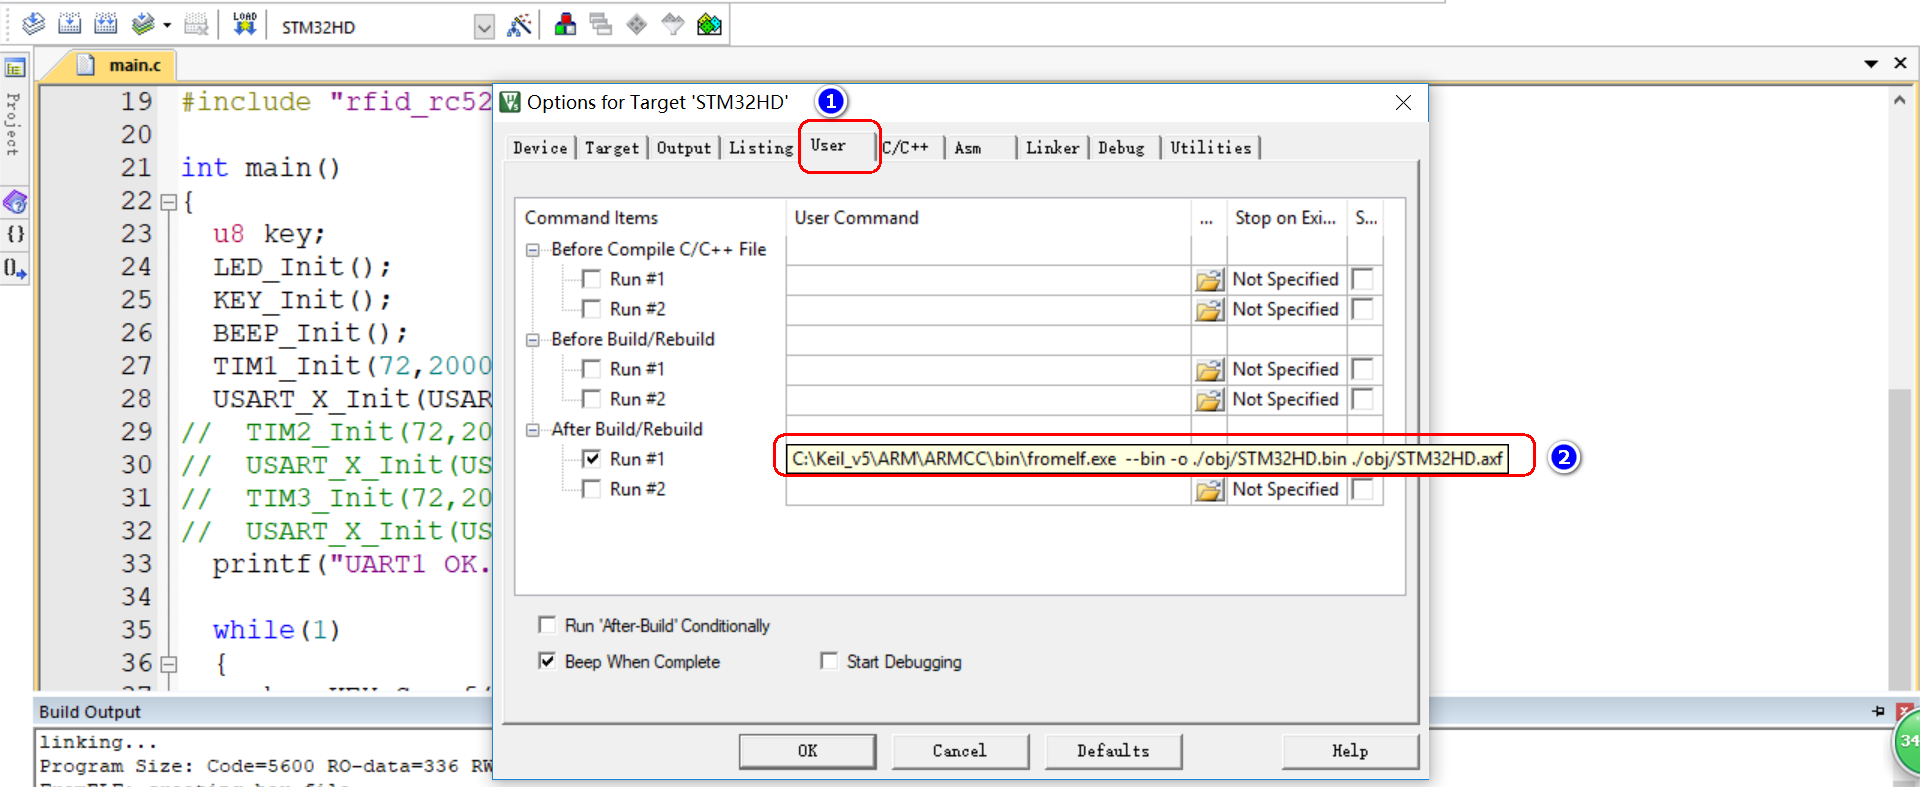Click the editor scrollbar up arrow
The height and width of the screenshot is (787, 1920).
[1899, 99]
